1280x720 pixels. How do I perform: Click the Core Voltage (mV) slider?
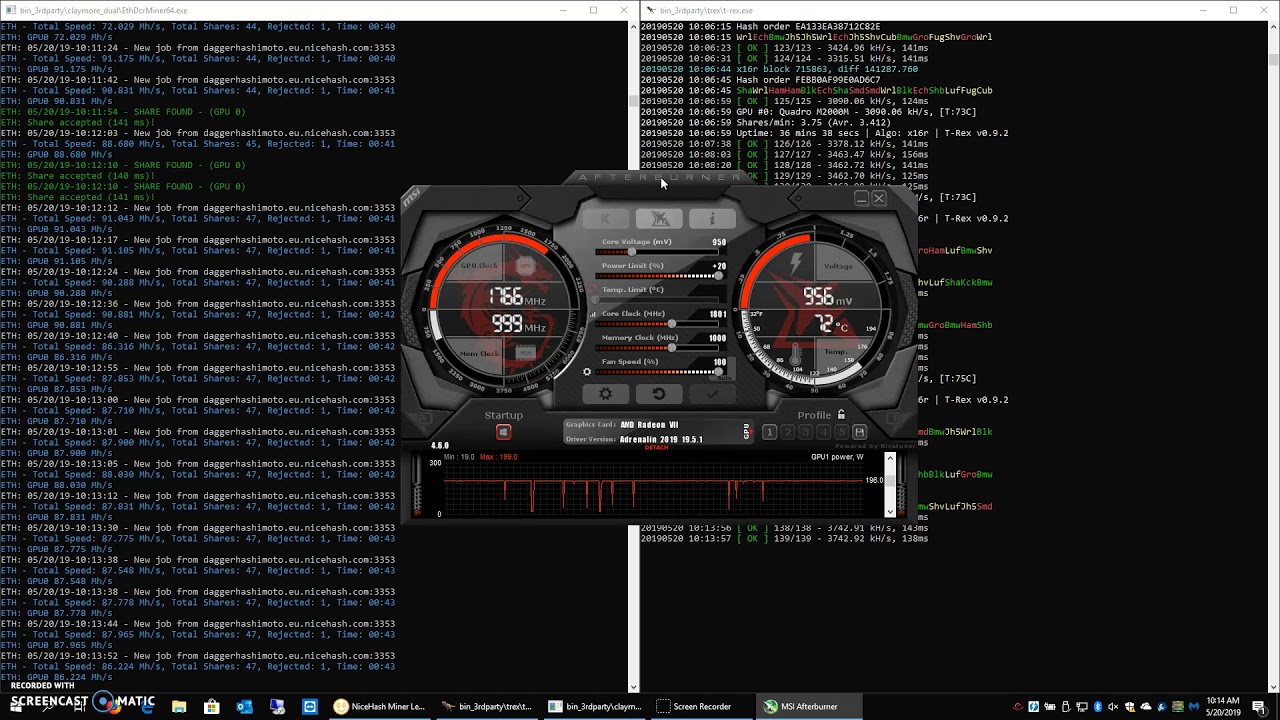pyautogui.click(x=659, y=251)
